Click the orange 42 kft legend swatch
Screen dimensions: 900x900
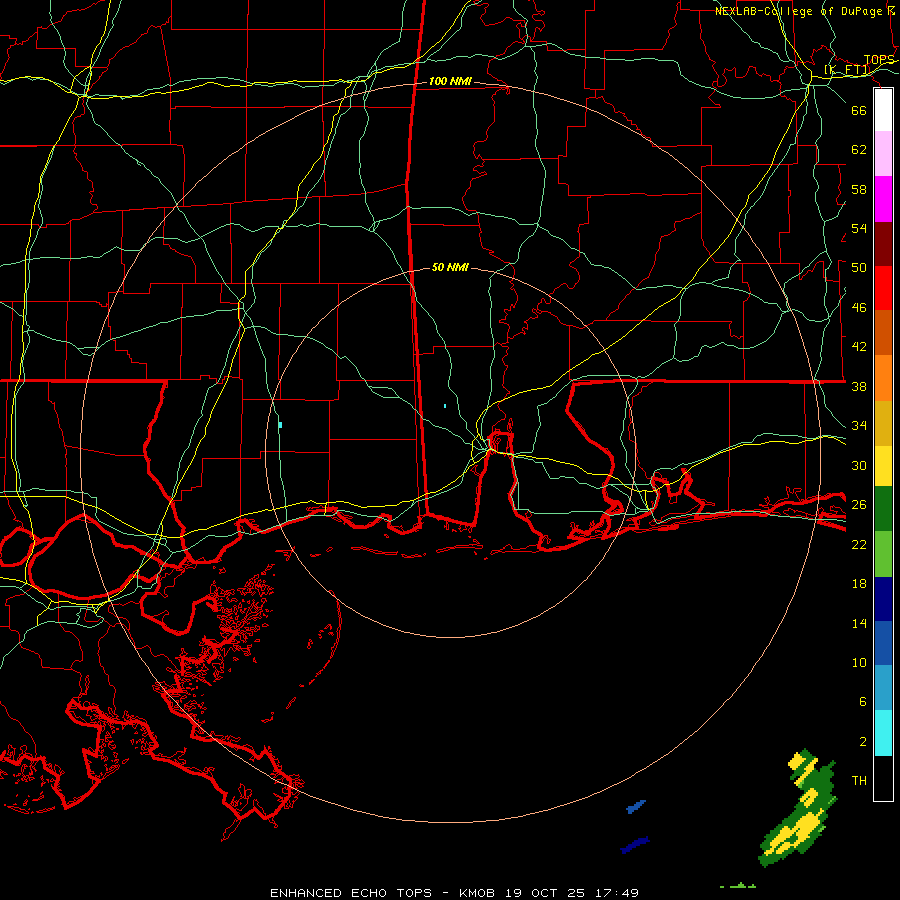[x=883, y=378]
